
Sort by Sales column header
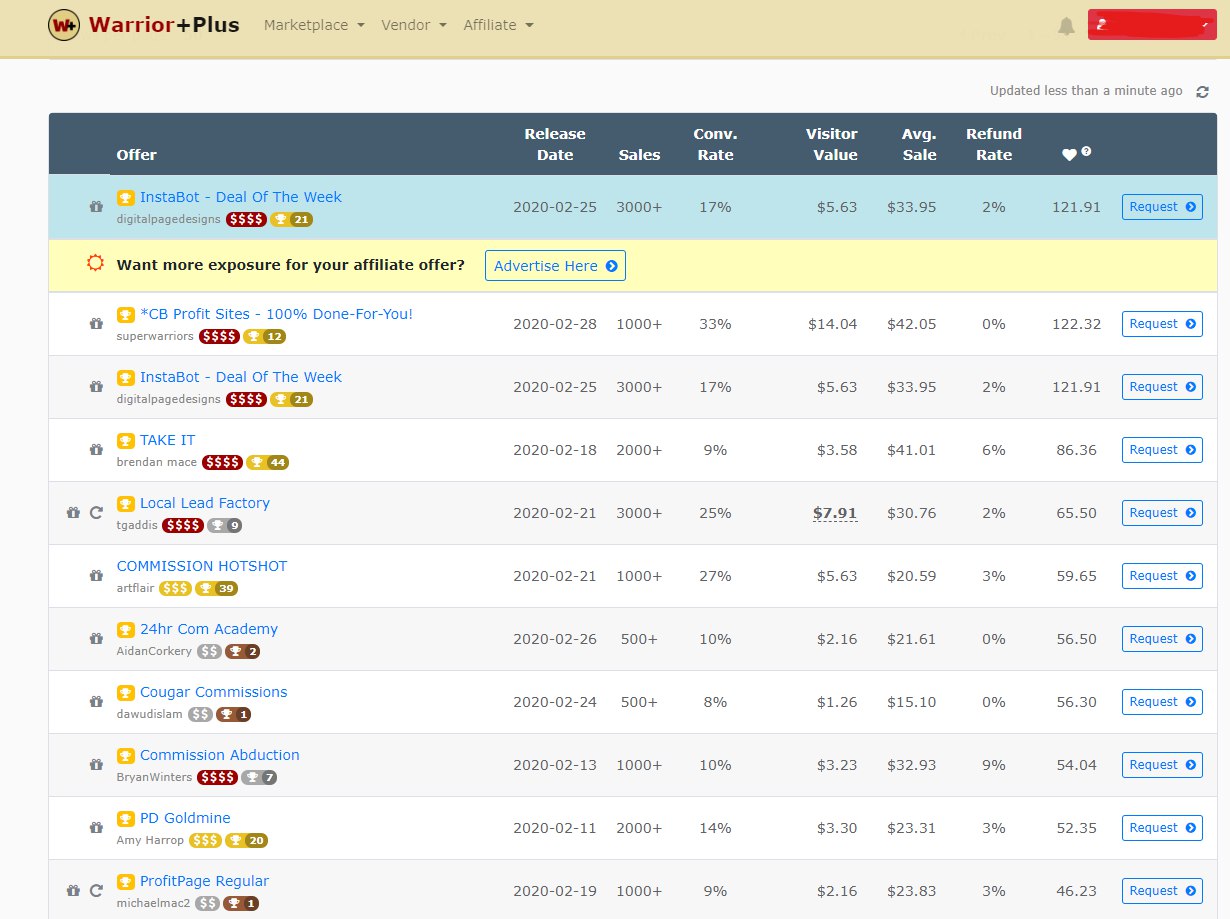coord(639,155)
